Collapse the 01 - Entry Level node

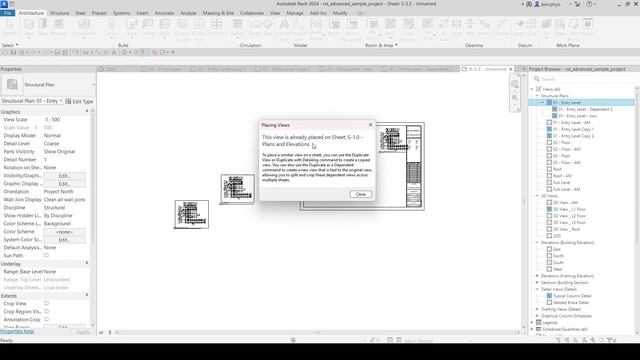pos(542,102)
